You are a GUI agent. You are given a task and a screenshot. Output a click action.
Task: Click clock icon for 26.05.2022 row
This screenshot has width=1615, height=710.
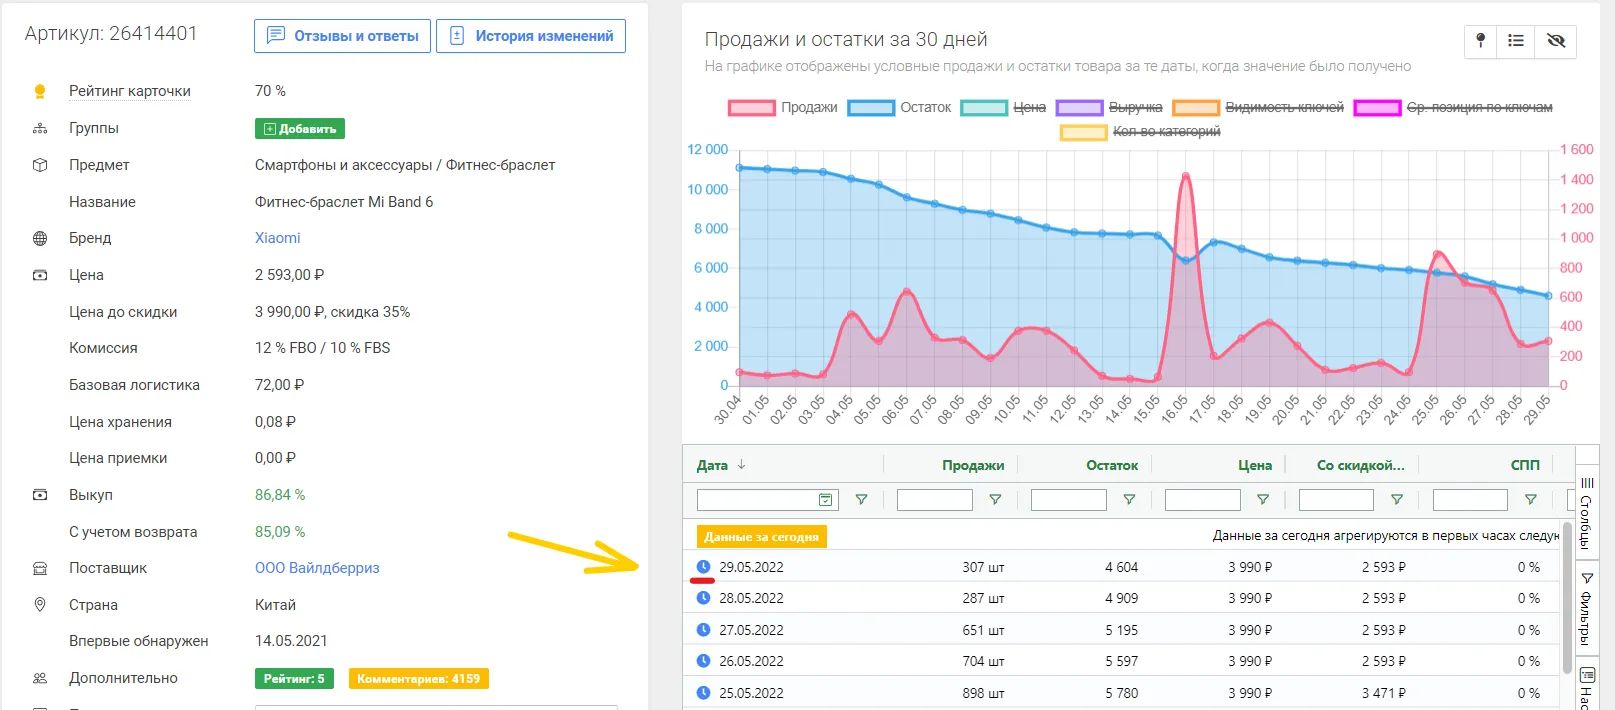click(703, 661)
